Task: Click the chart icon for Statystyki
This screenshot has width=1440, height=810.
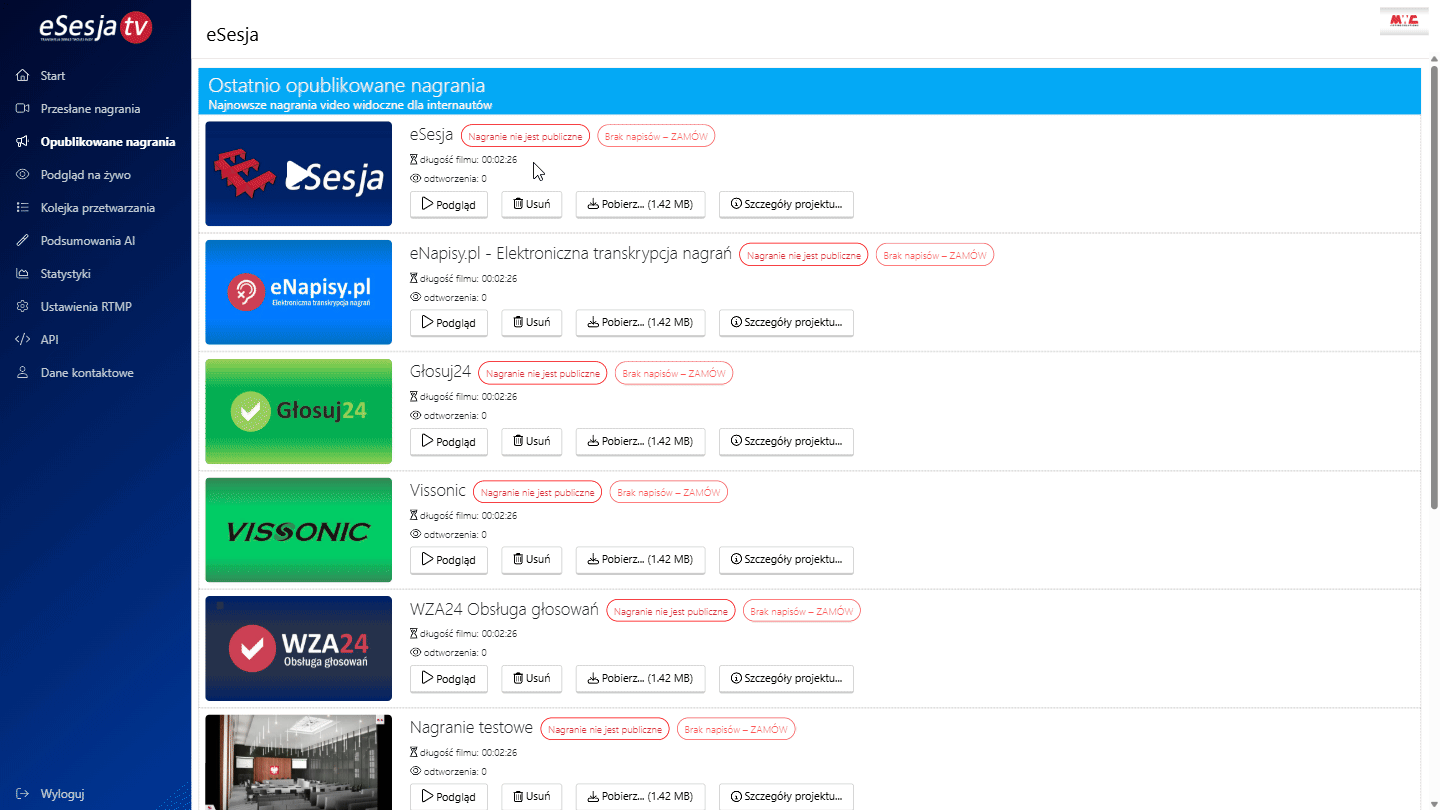Action: (x=22, y=274)
